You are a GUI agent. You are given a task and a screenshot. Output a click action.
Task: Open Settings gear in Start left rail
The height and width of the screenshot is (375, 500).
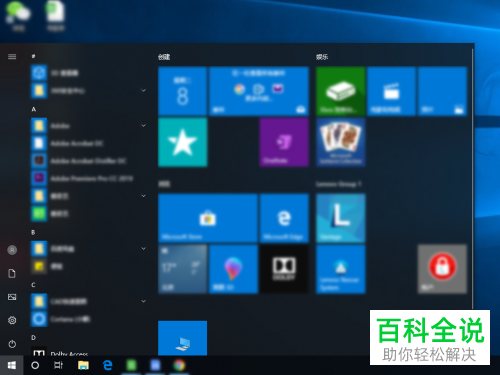(x=12, y=320)
